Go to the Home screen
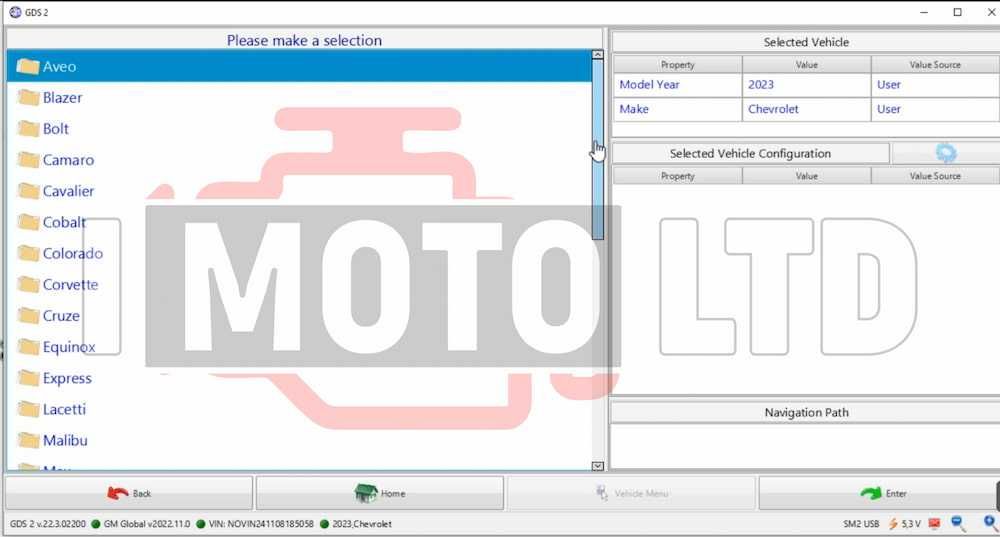The height and width of the screenshot is (537, 1000). (380, 493)
